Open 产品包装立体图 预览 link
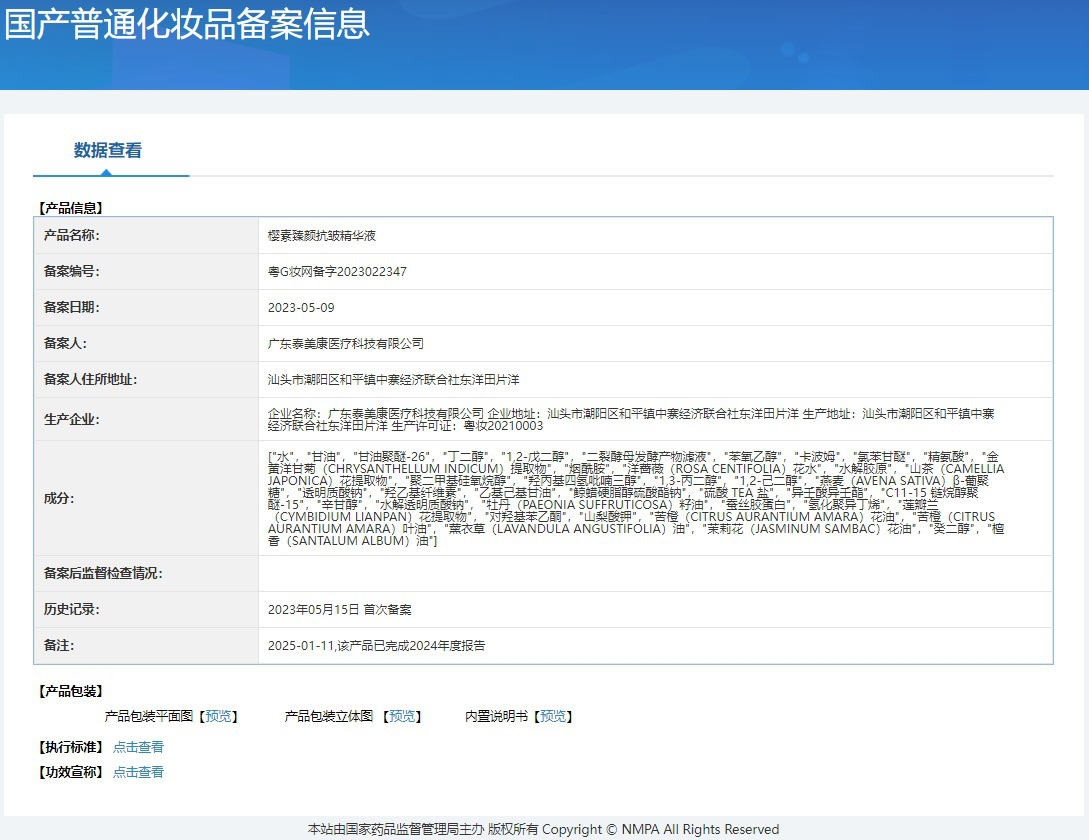This screenshot has width=1089, height=840. (x=402, y=716)
